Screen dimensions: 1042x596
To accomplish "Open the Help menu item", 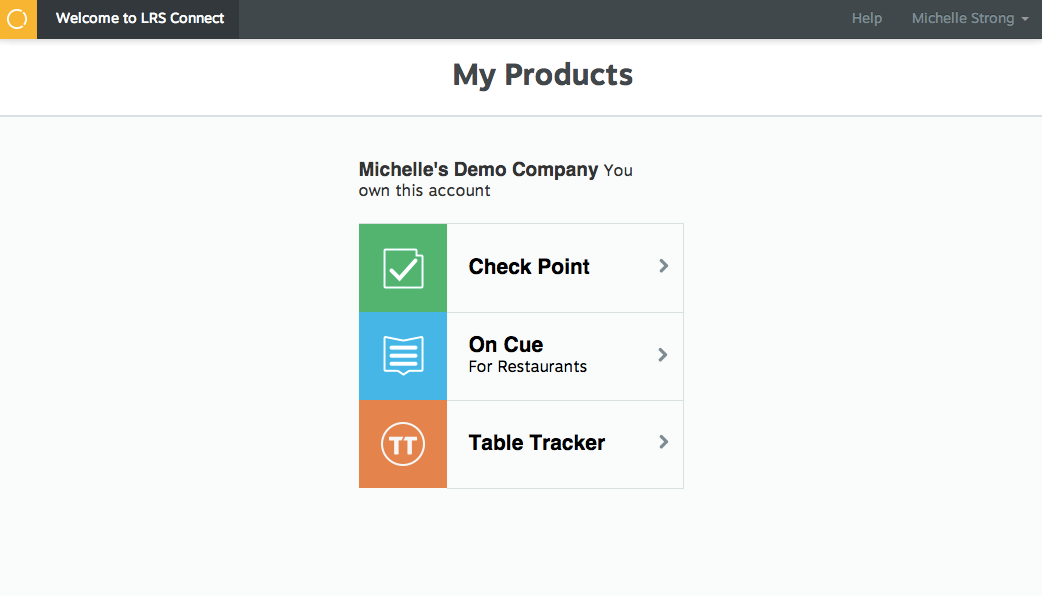I will point(867,19).
